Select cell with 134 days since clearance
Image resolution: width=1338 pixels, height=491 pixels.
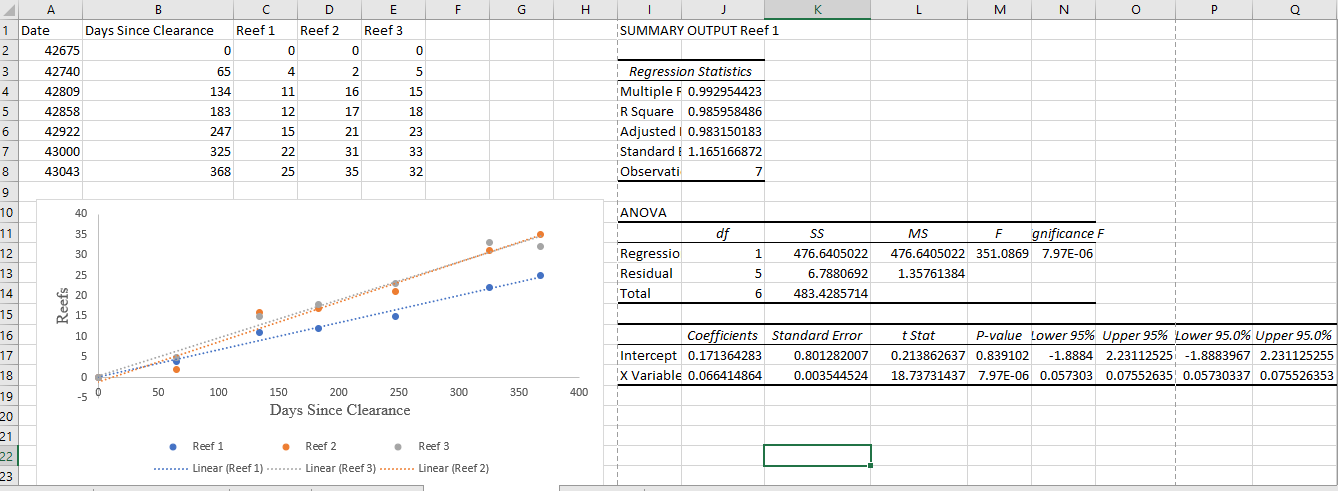point(158,91)
